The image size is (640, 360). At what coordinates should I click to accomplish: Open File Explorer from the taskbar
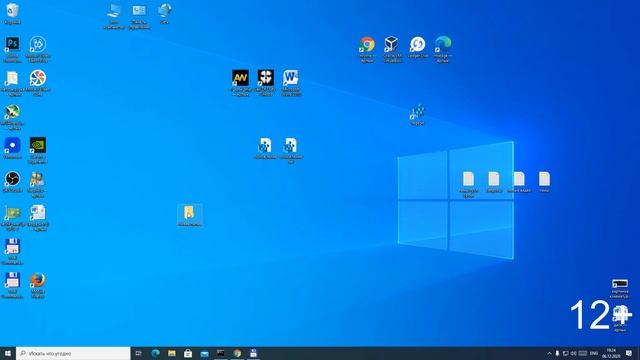172,353
